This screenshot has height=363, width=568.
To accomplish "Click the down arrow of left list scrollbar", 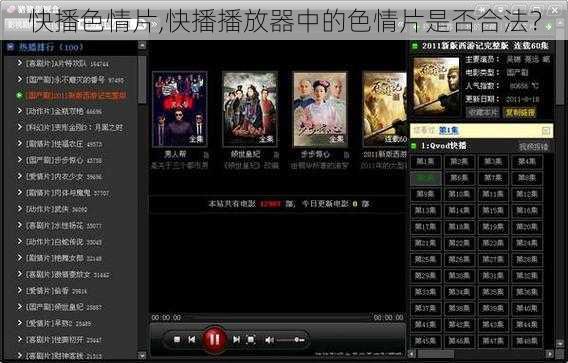I will (142, 355).
